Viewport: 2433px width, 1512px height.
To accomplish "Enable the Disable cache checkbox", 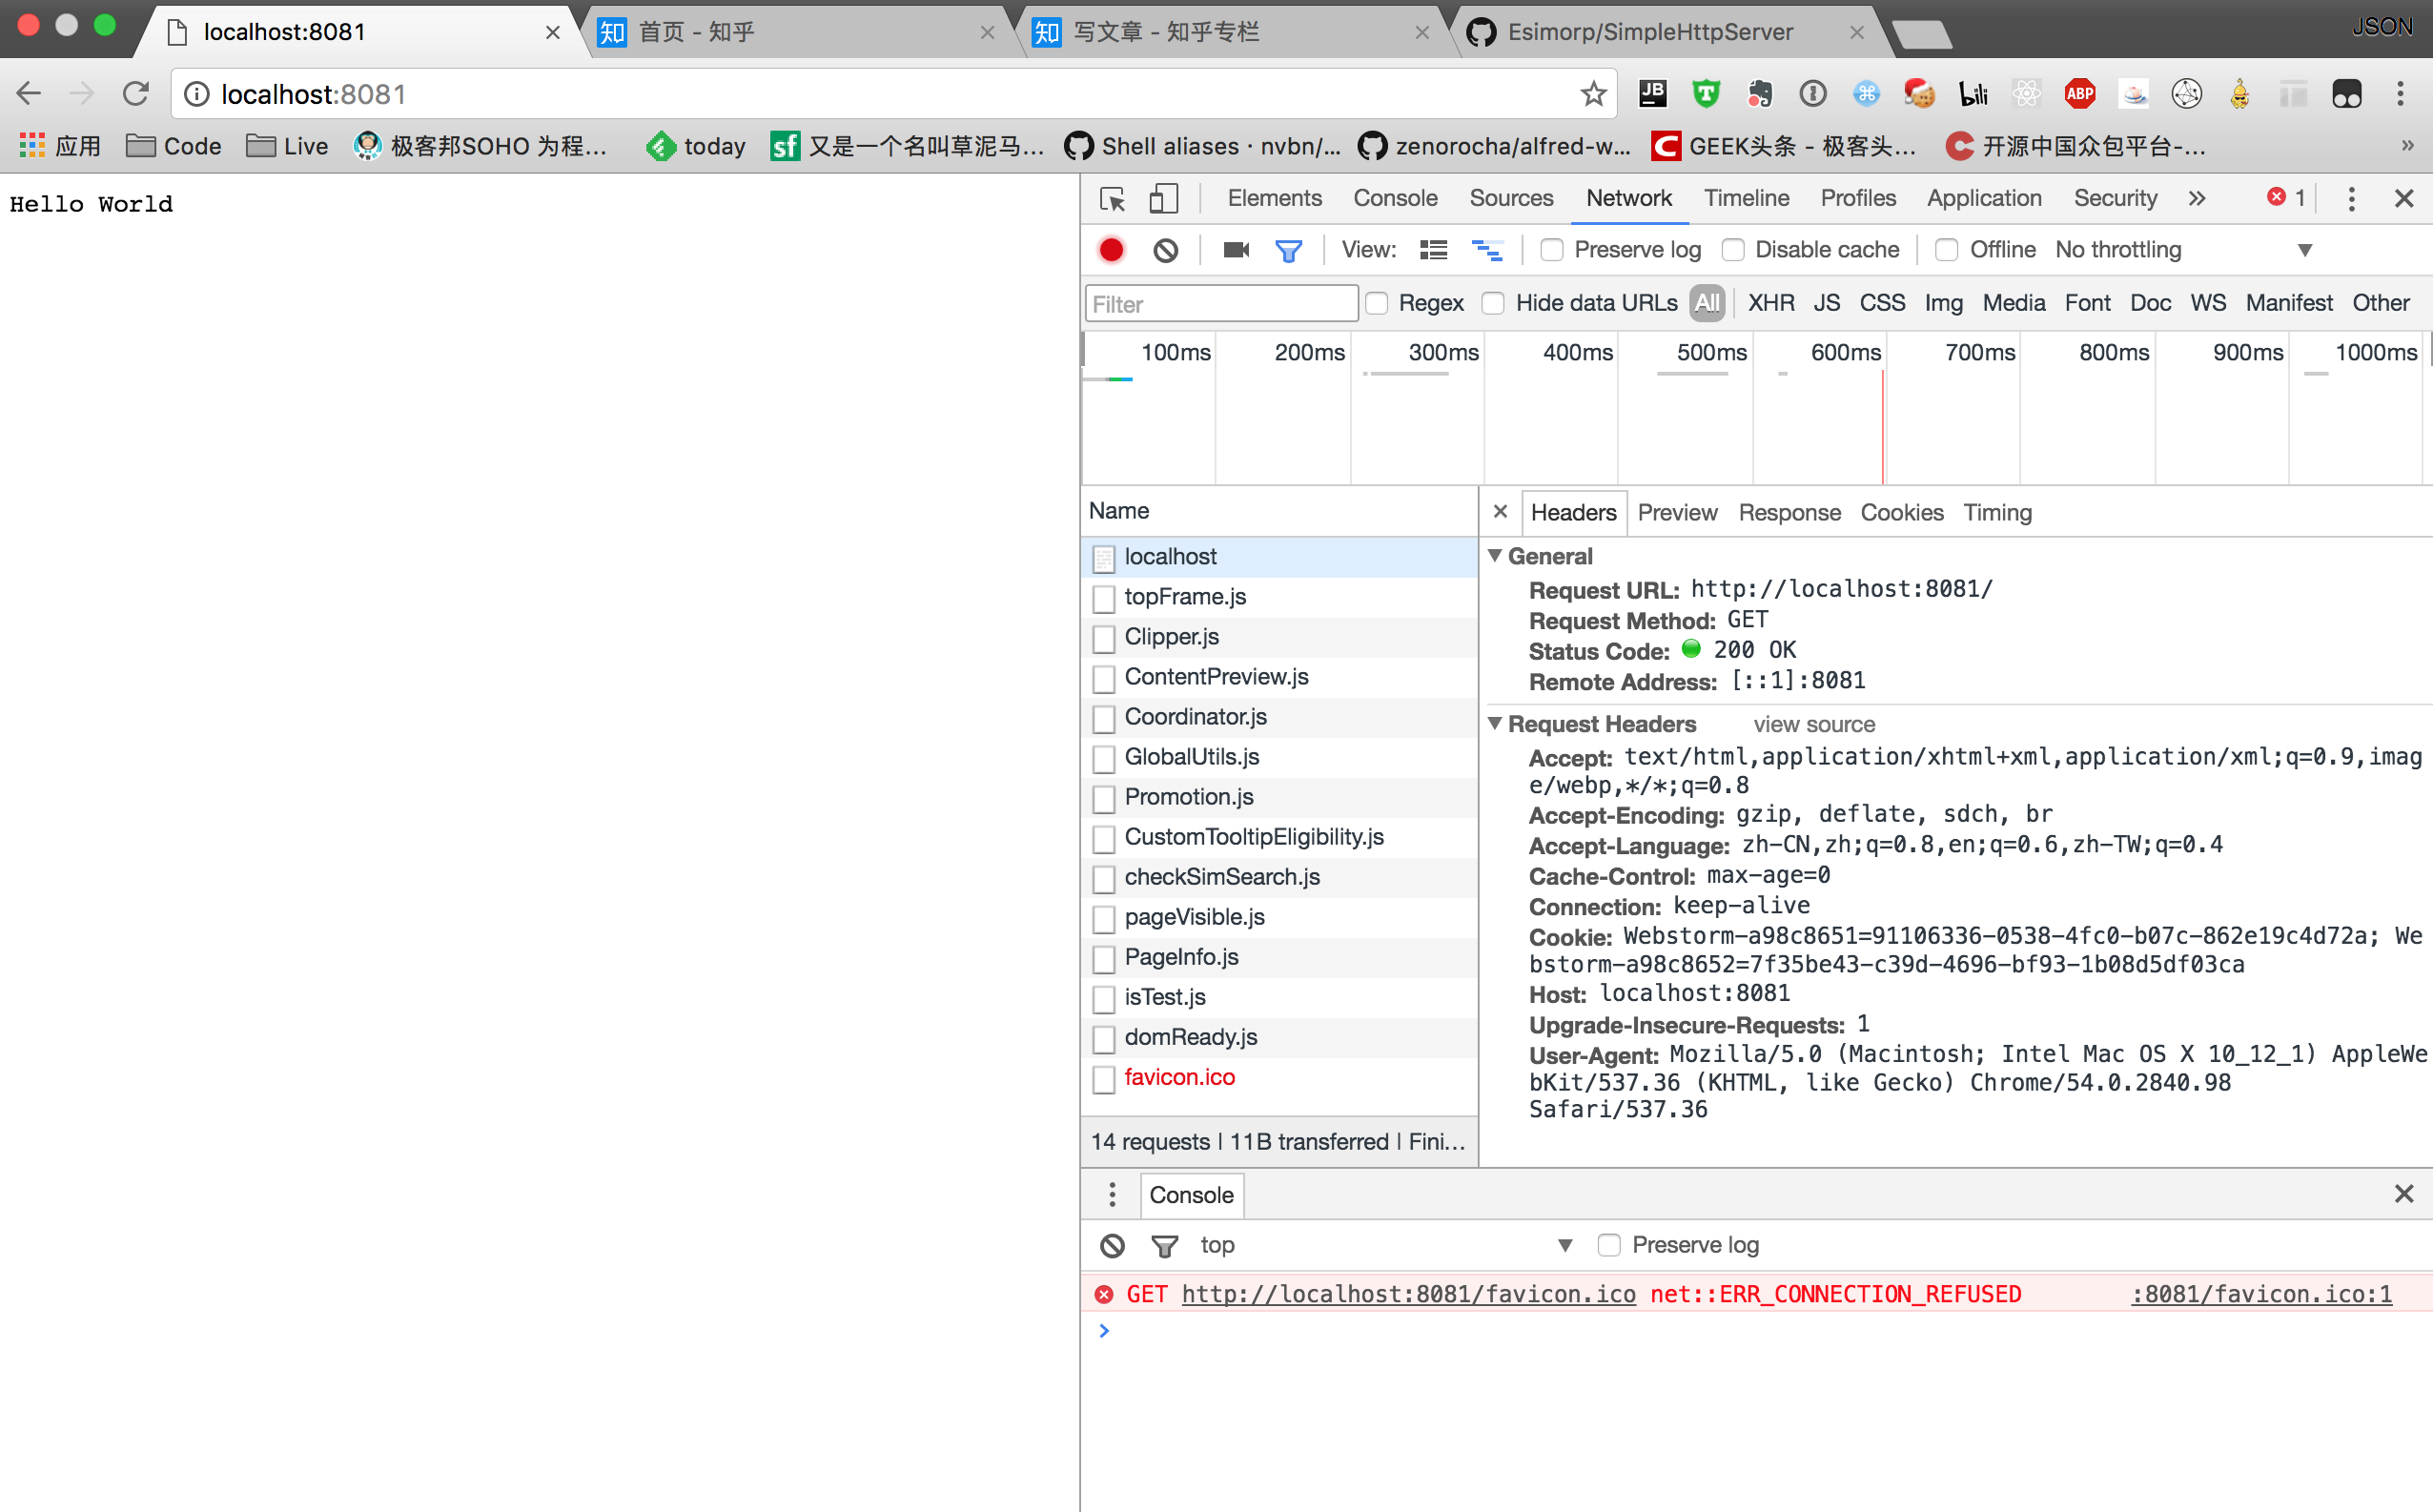I will point(1733,250).
